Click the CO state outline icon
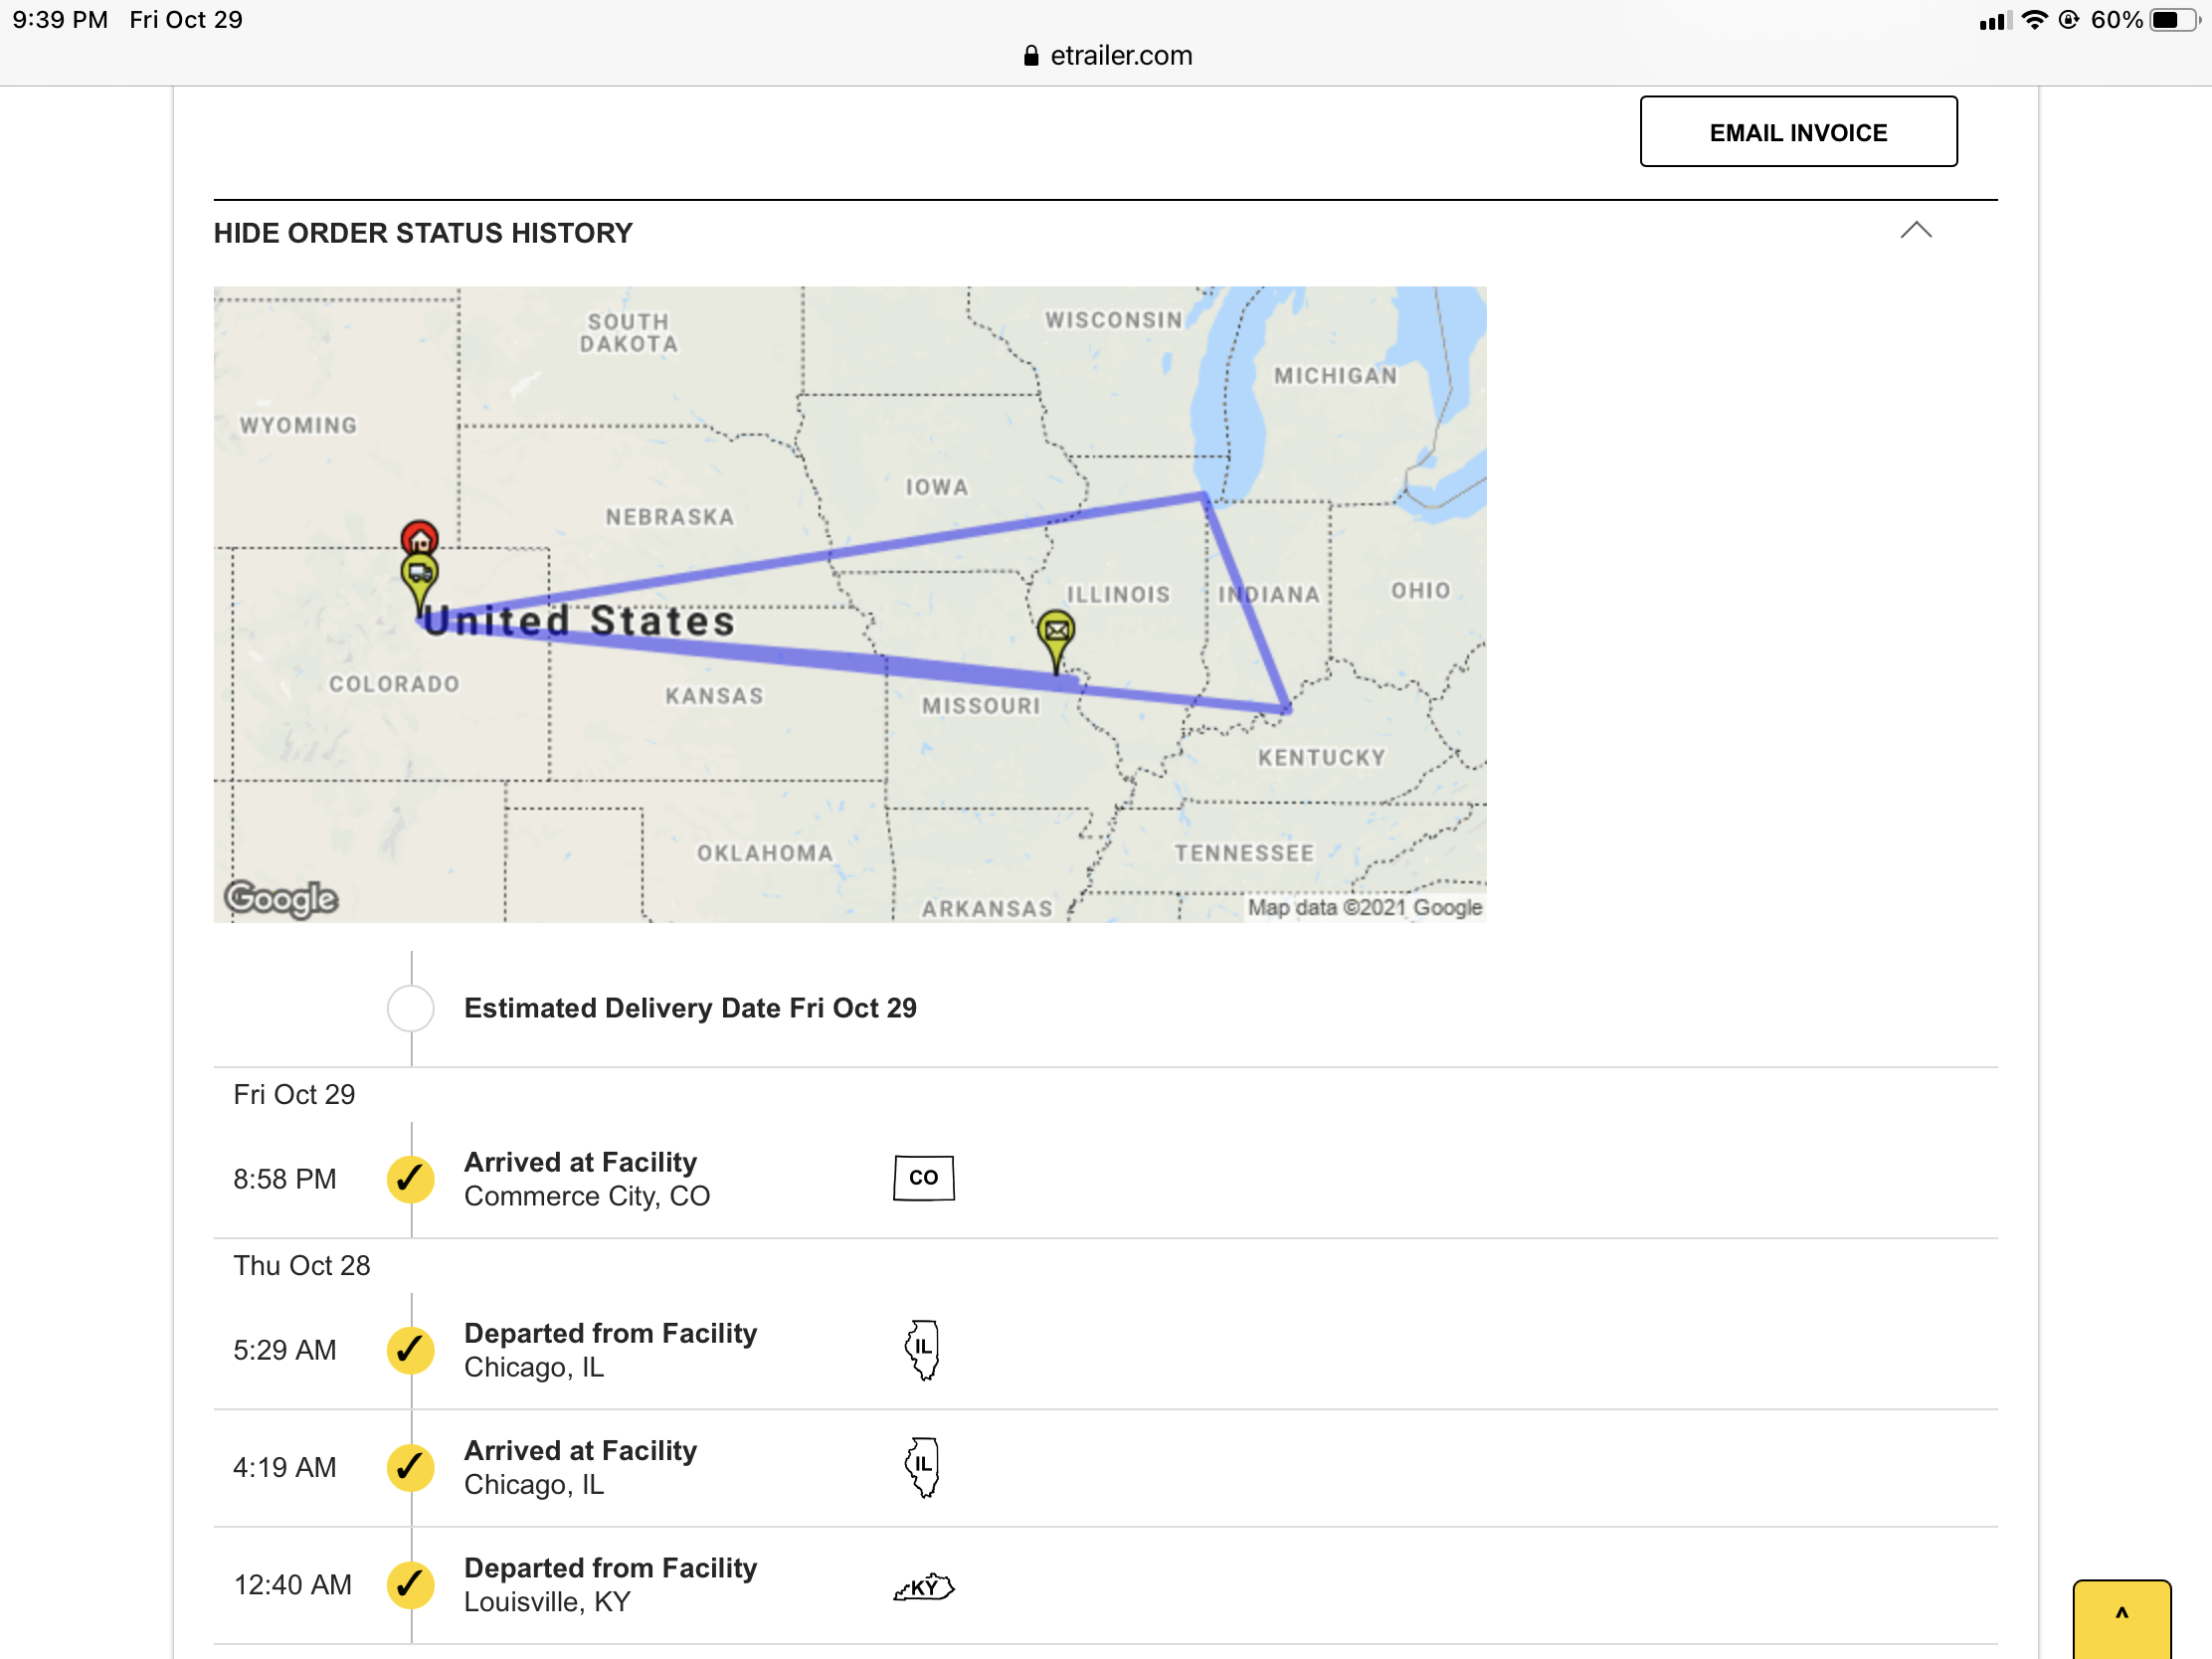Screen dimensions: 2212x1659 click(923, 1178)
